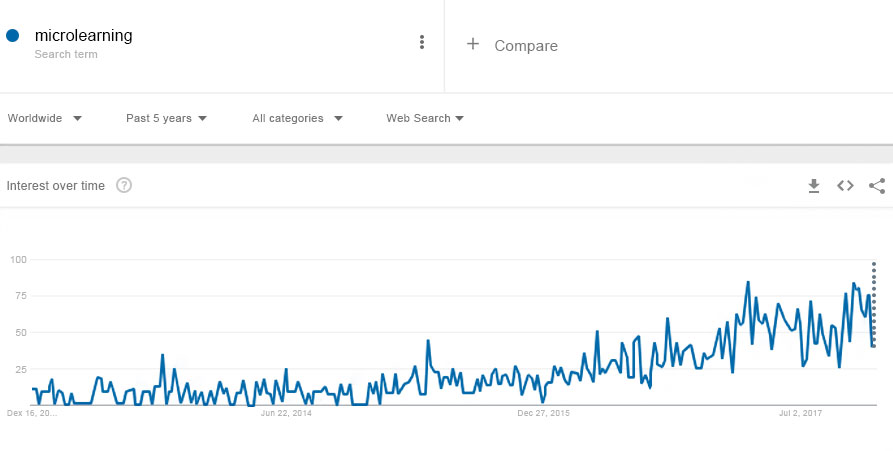Viewport: 893px width, 451px height.
Task: Open the Past 5 years time range dropdown
Action: 166,118
